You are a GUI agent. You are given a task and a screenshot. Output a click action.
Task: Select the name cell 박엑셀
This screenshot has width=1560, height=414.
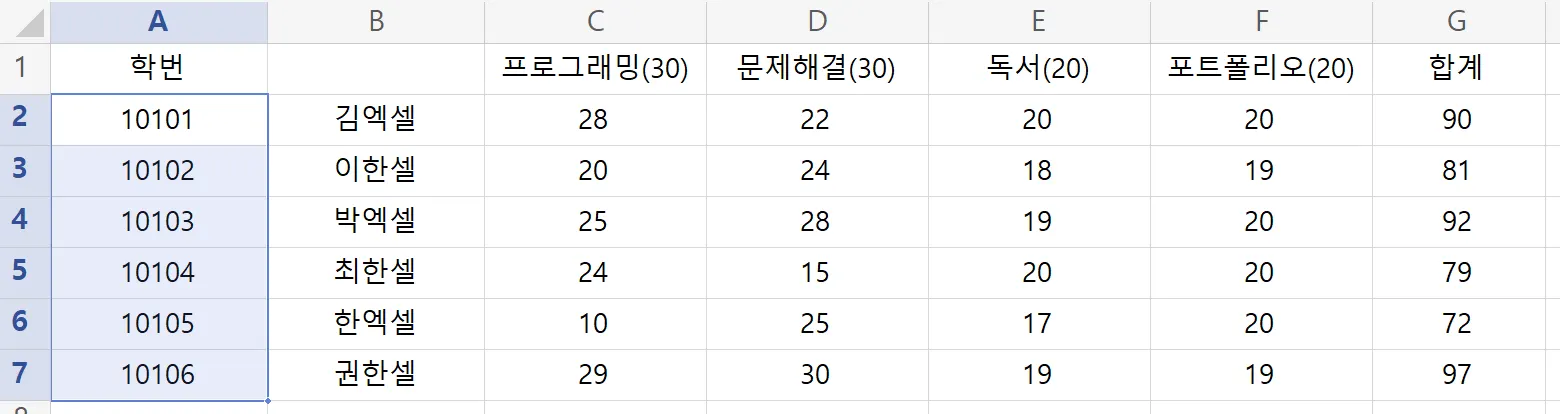pyautogui.click(x=376, y=221)
